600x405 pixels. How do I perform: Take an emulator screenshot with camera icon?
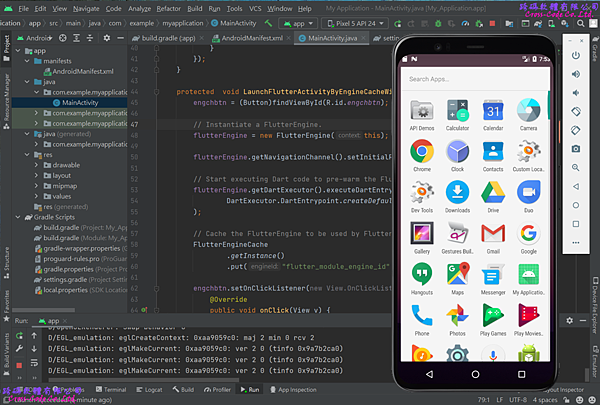pos(576,148)
